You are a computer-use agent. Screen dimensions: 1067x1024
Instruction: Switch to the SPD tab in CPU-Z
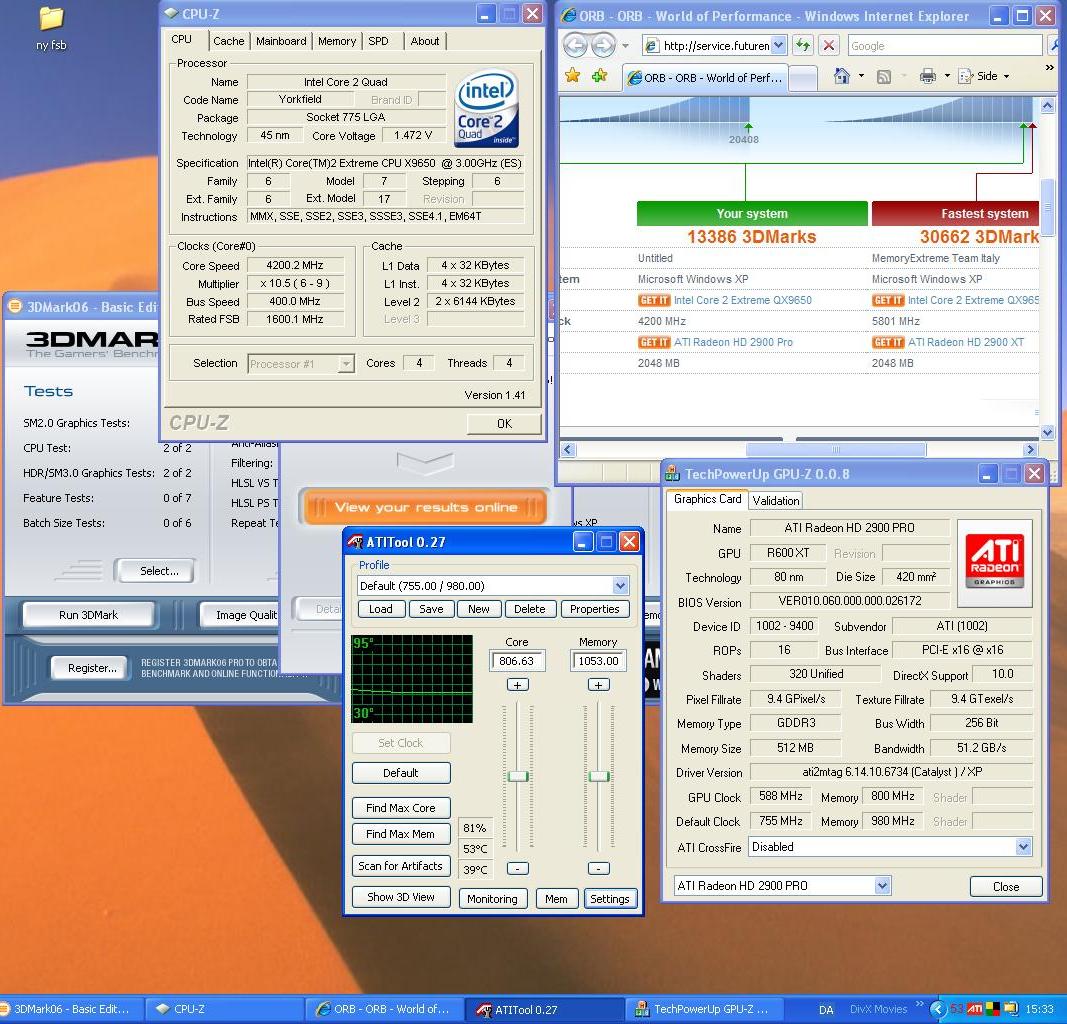[x=378, y=41]
